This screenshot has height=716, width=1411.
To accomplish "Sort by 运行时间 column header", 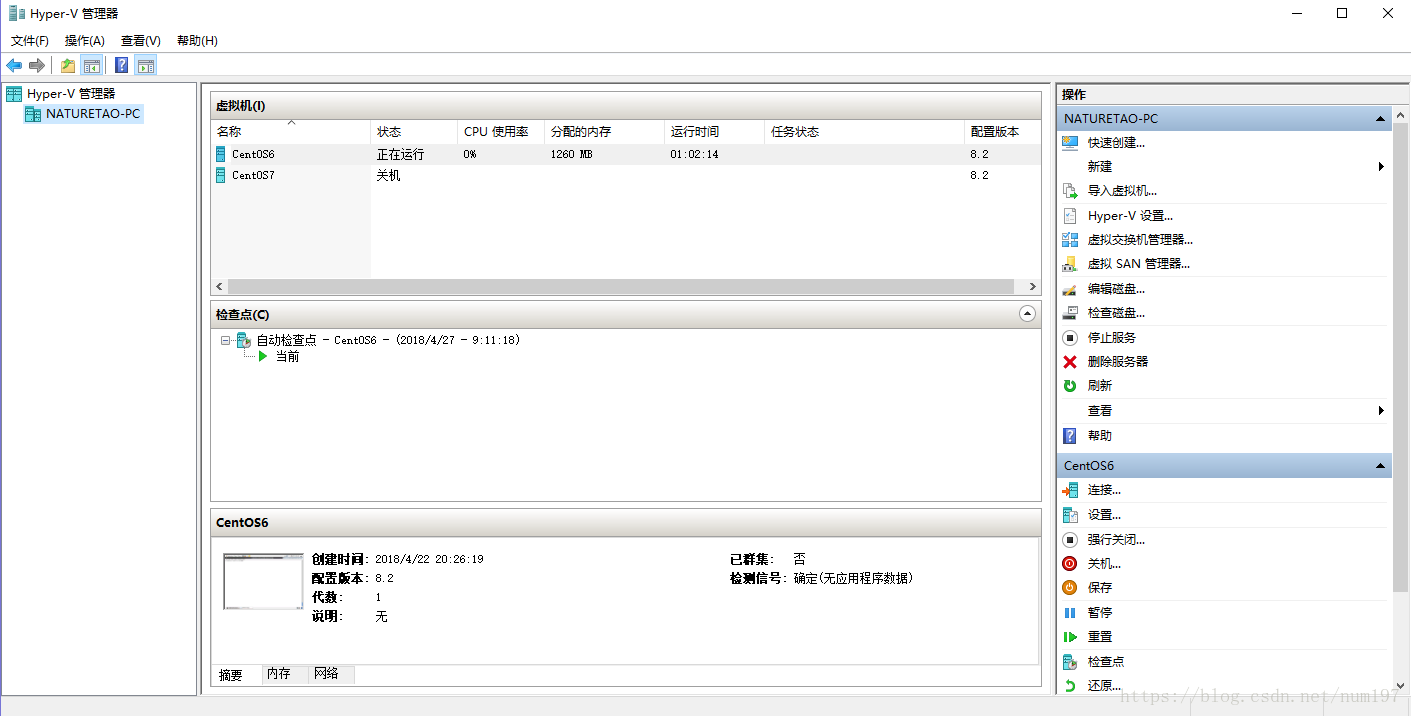I will 715,132.
